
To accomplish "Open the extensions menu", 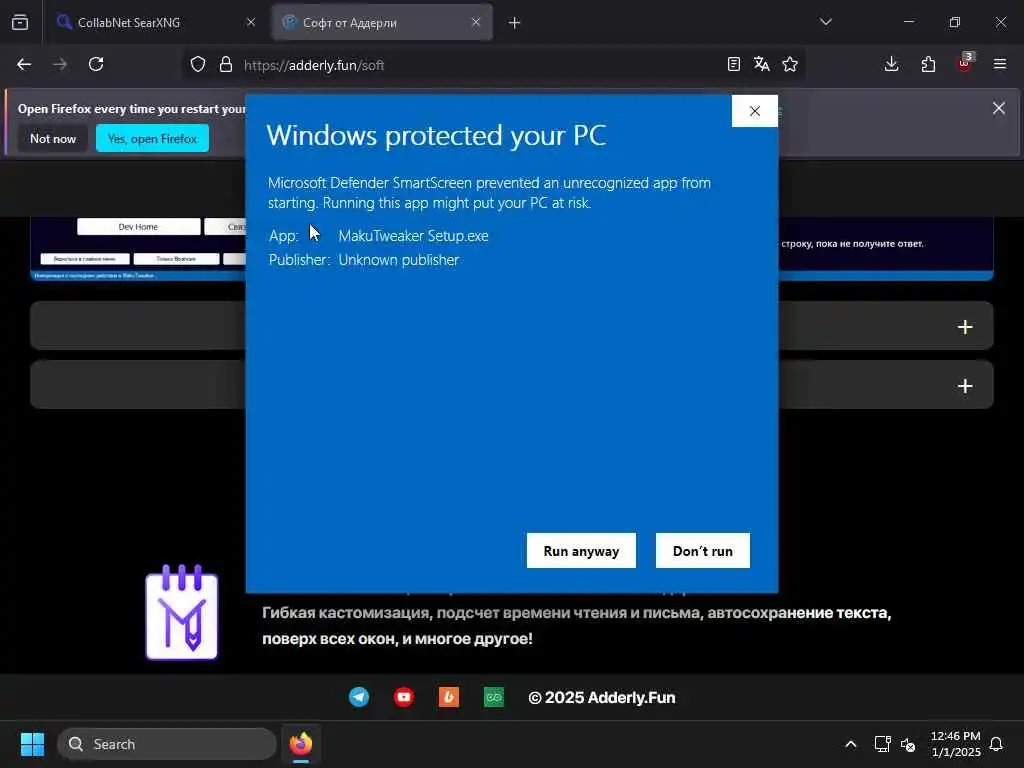I will 928,64.
